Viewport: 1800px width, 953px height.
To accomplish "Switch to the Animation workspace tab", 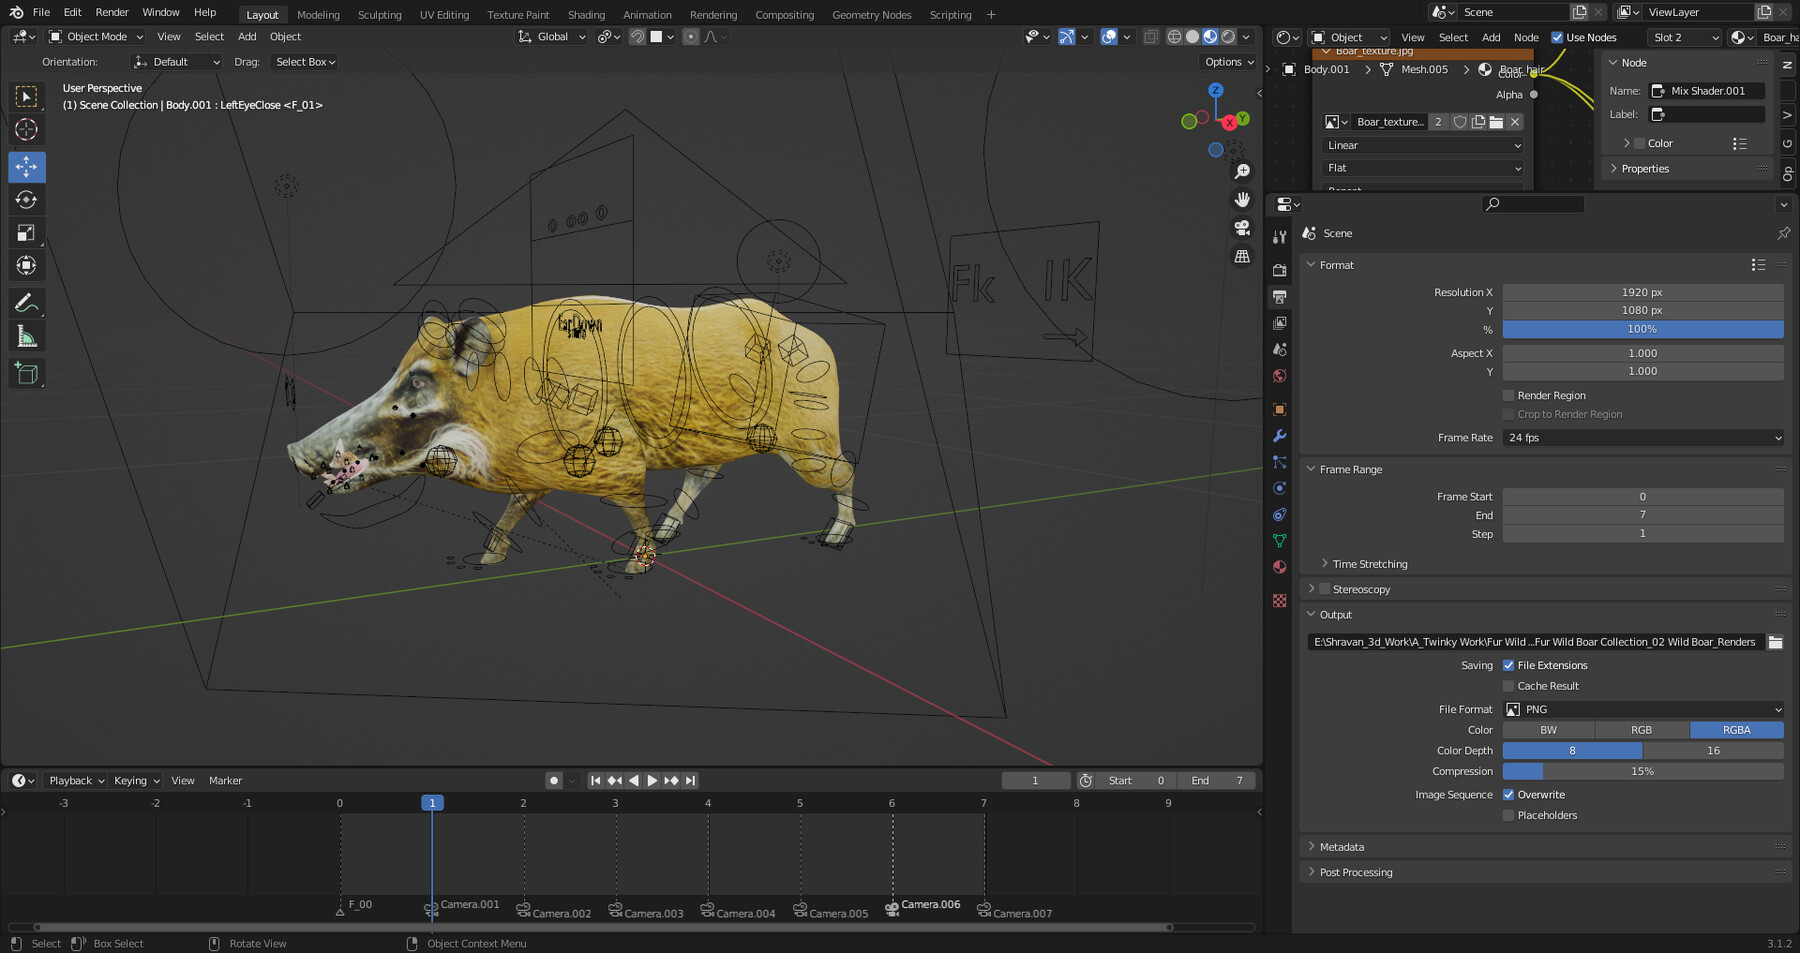I will tap(647, 14).
